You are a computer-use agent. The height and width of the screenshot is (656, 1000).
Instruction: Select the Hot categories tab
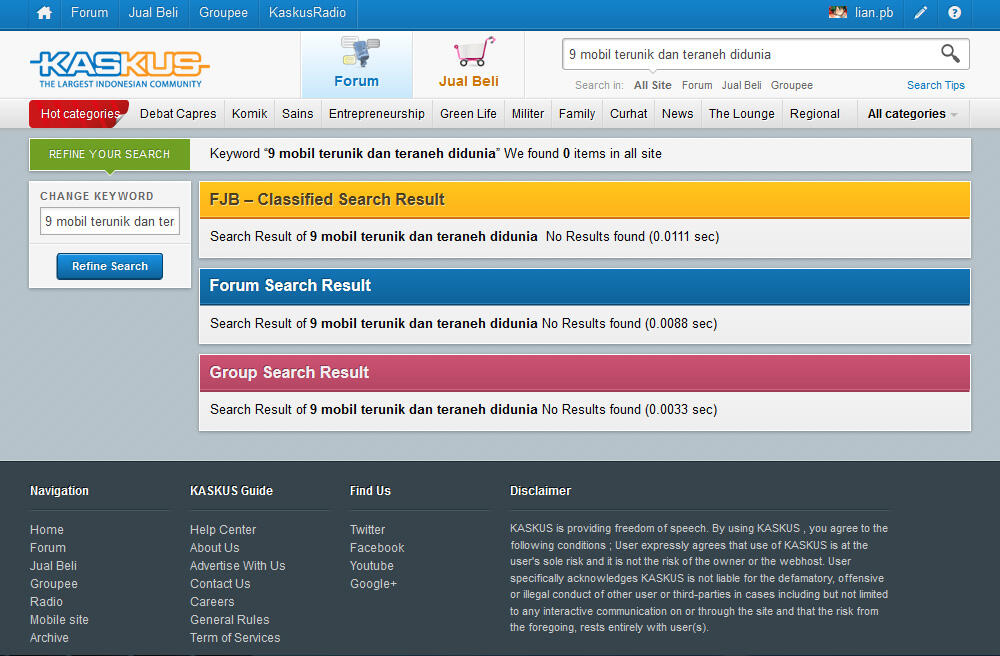coord(80,114)
